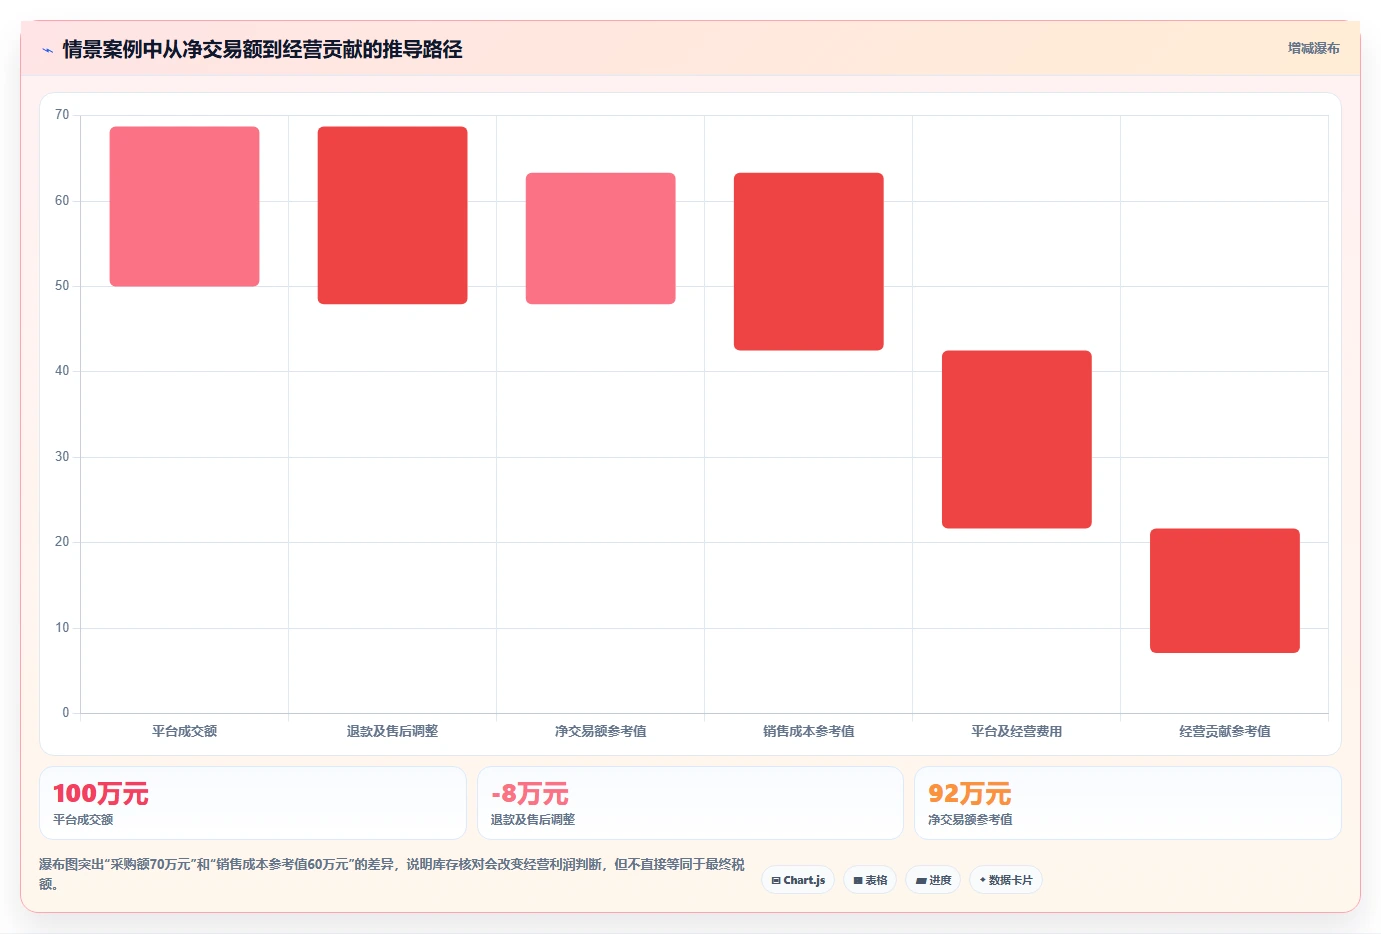1381x934 pixels.
Task: Click the 平台成交额 caption under 100万元
Action: tap(83, 819)
